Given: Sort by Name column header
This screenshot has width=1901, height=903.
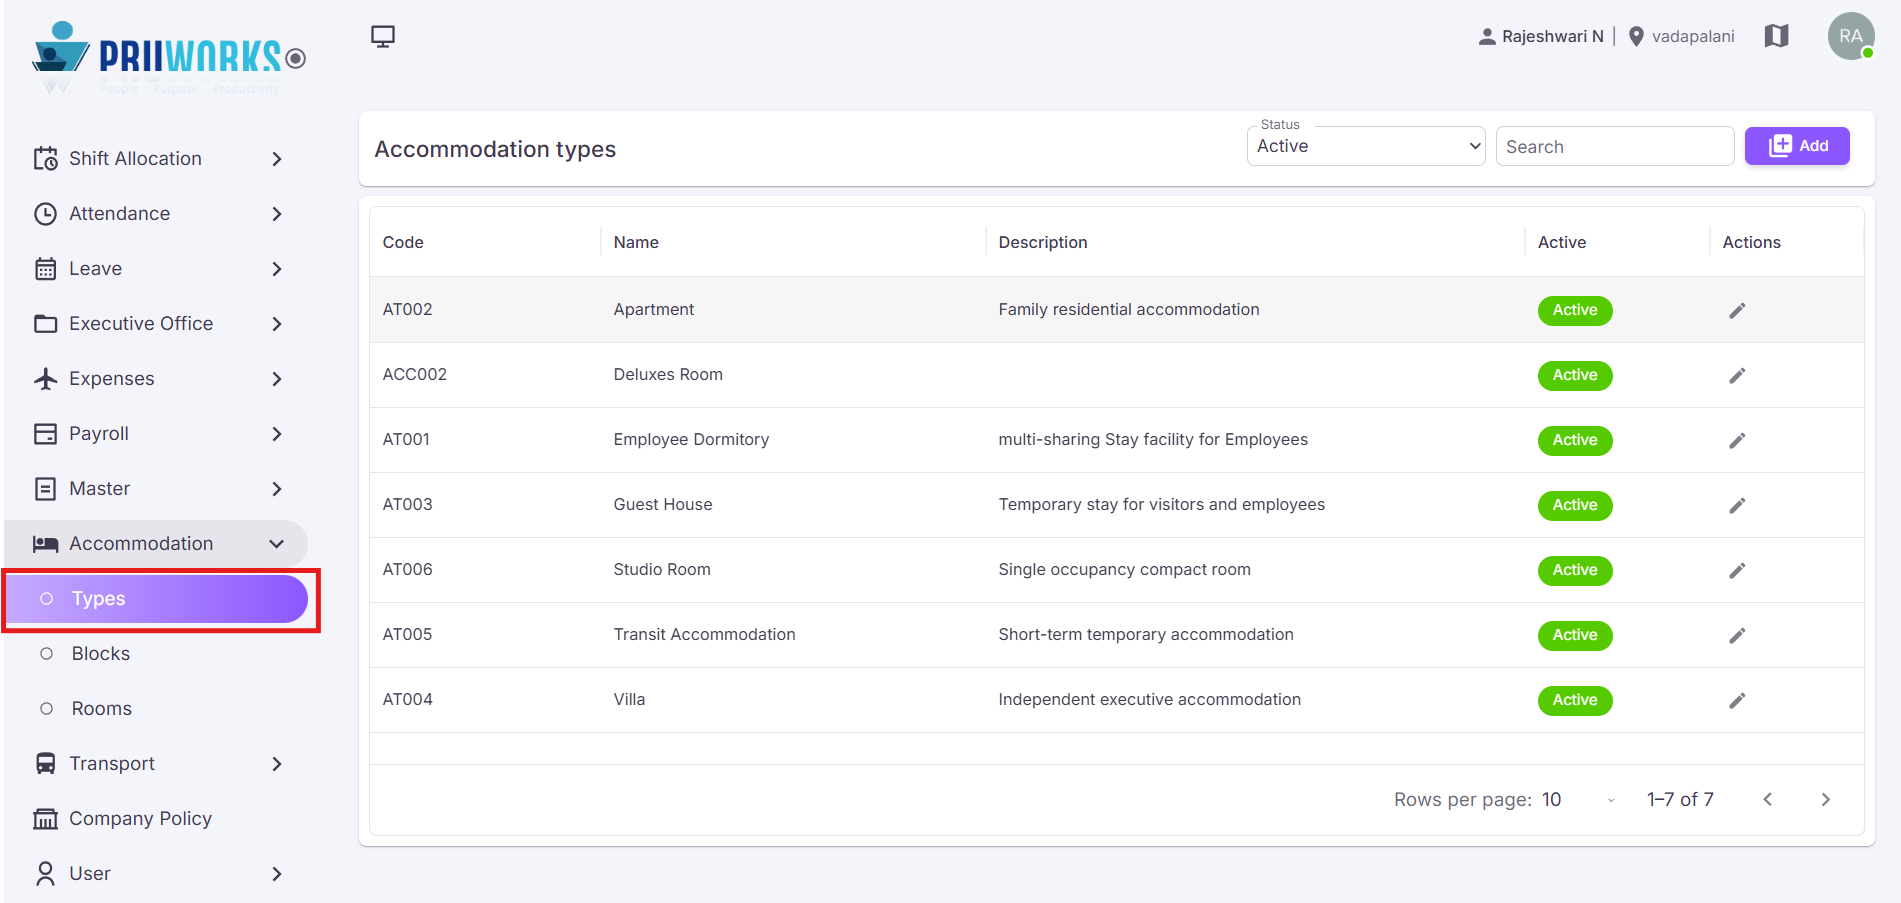Looking at the screenshot, I should coord(636,242).
